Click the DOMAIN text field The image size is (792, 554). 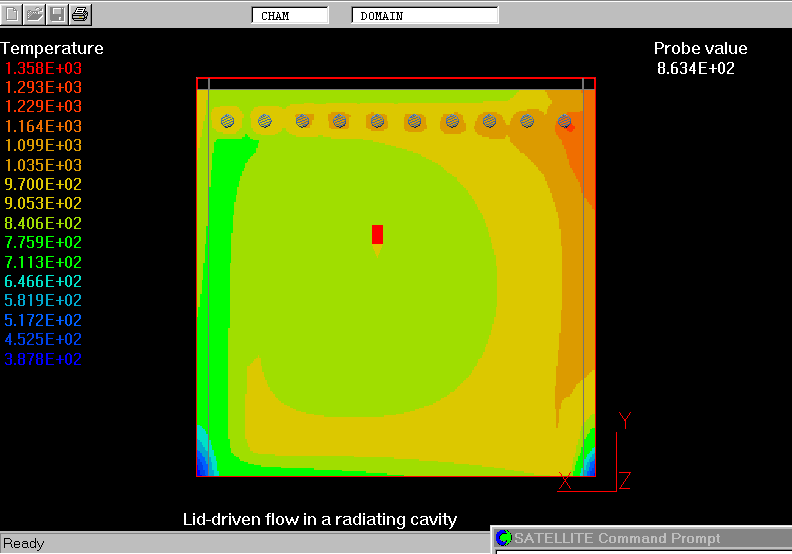pos(424,16)
